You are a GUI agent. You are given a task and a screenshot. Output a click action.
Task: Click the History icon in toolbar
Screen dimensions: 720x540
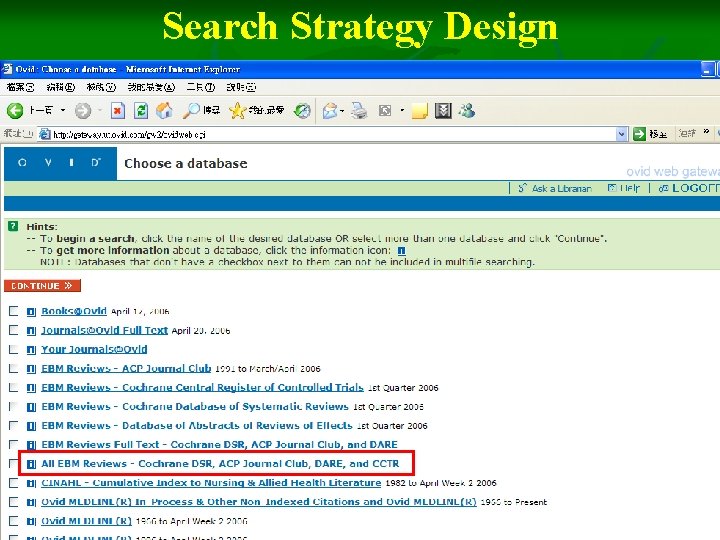[x=303, y=110]
